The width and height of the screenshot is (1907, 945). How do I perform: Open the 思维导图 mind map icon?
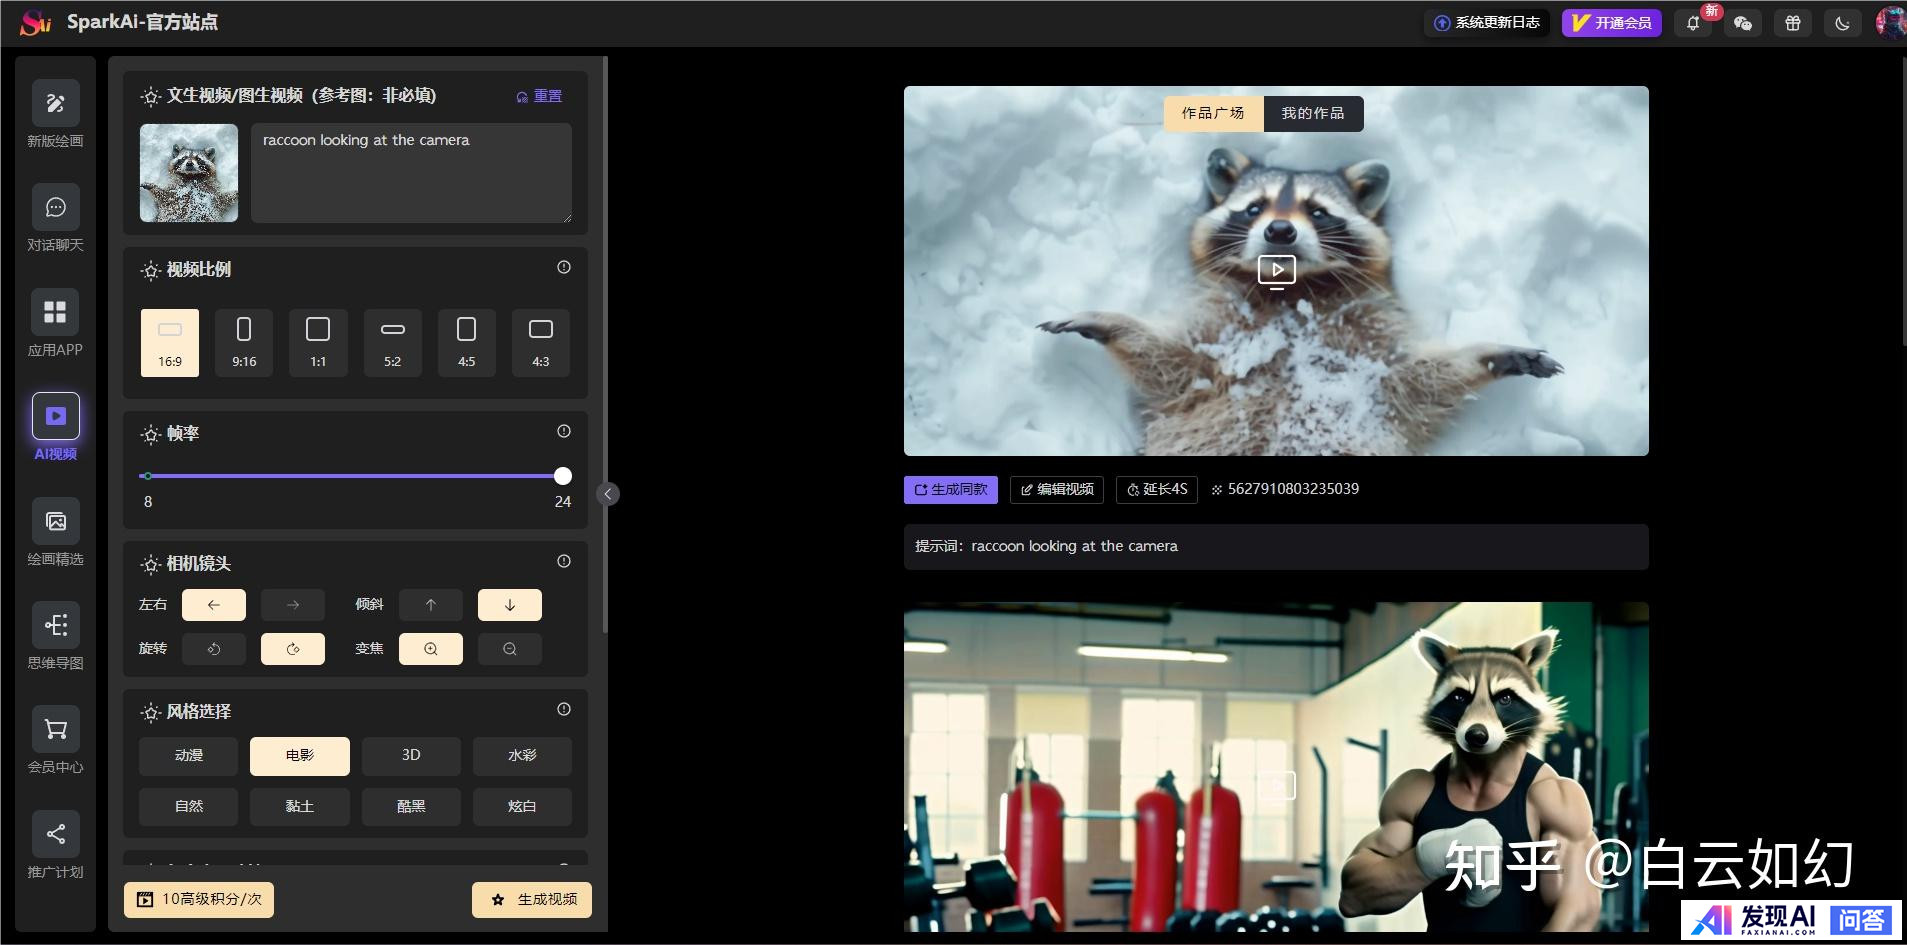(55, 626)
